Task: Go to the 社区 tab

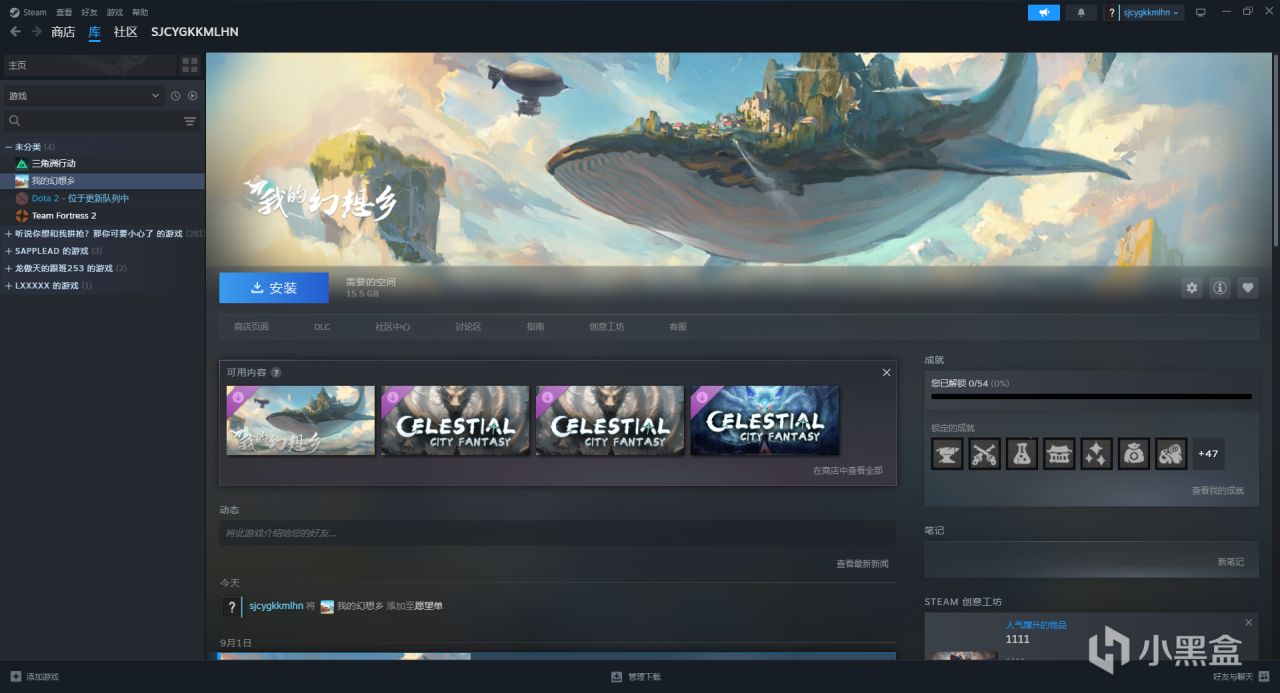Action: click(125, 32)
